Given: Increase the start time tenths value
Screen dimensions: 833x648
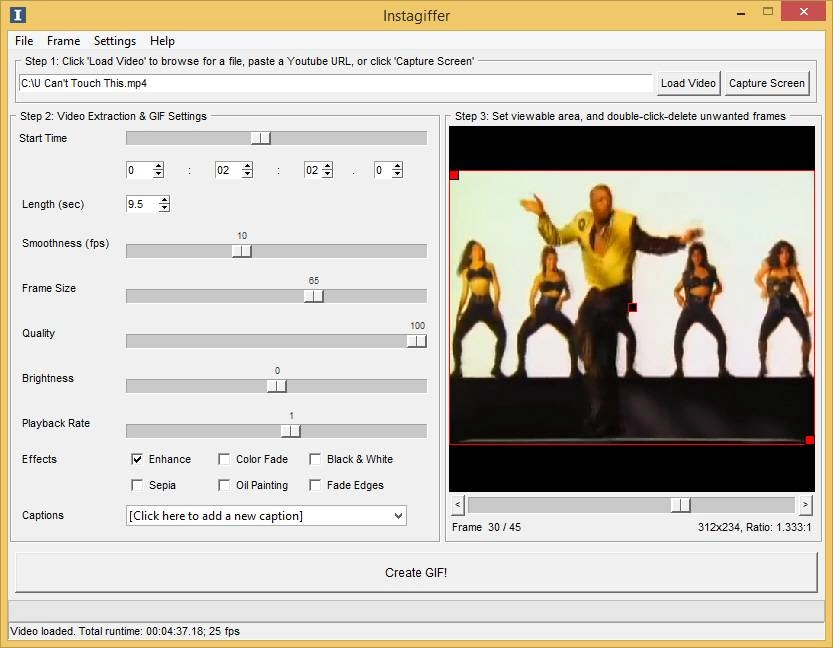Looking at the screenshot, I should [x=397, y=166].
